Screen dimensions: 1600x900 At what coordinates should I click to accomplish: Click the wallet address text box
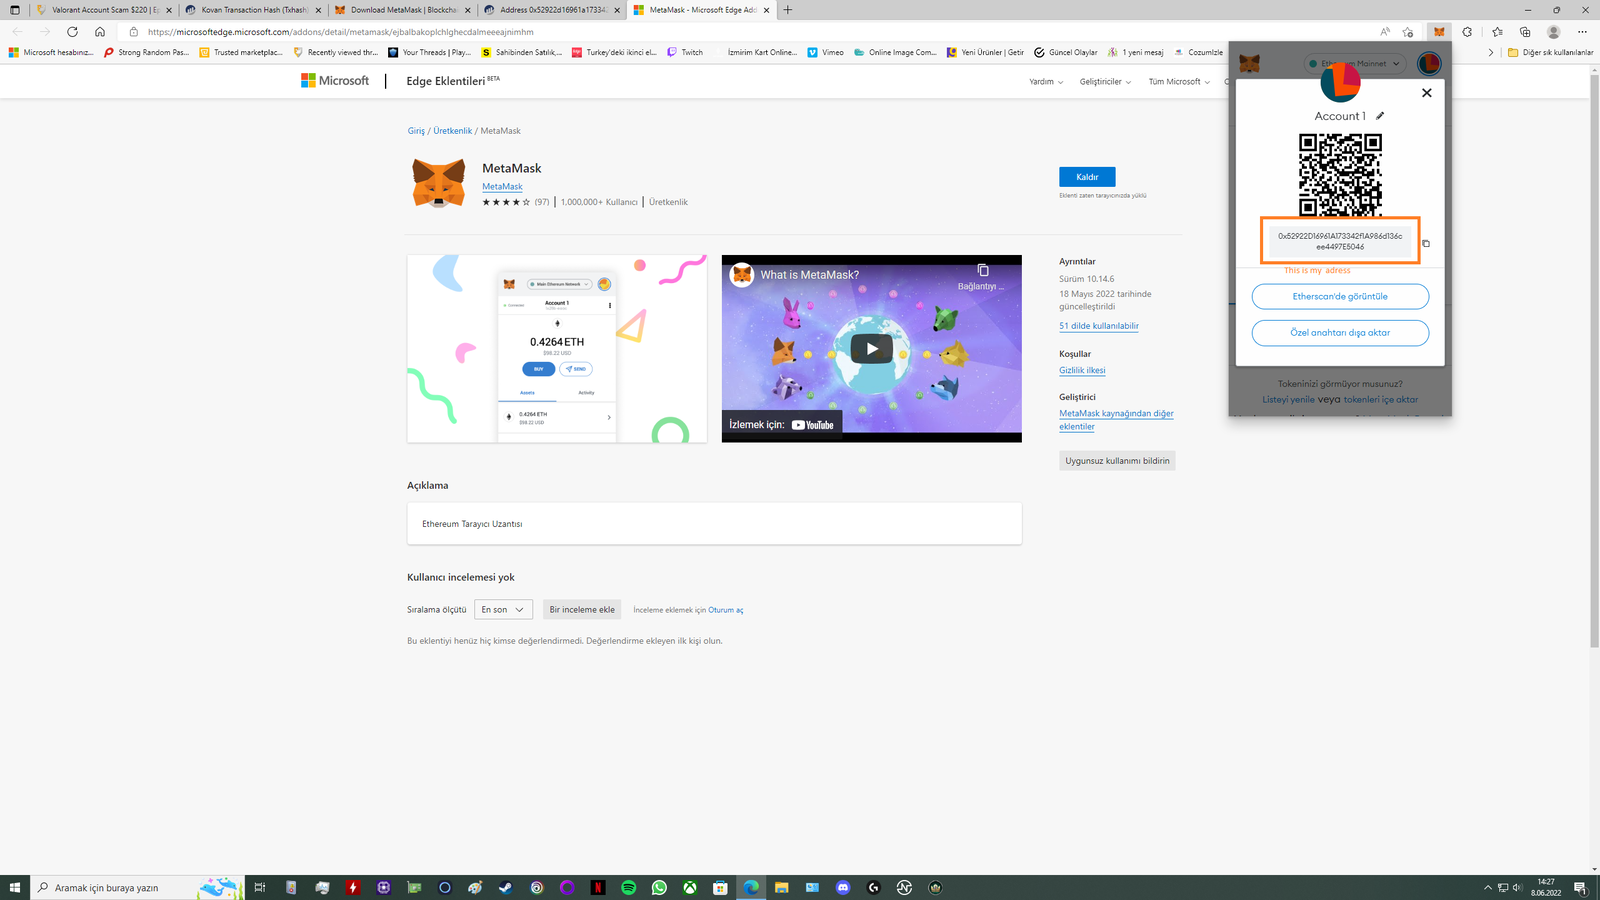pyautogui.click(x=1340, y=241)
